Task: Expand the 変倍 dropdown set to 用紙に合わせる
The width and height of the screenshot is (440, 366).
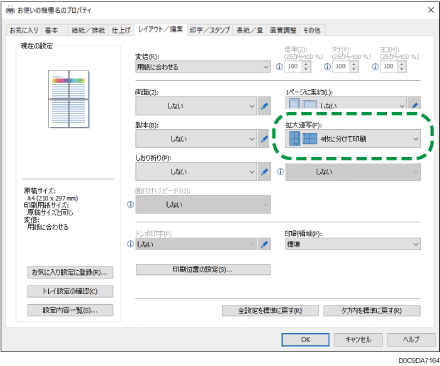Action: pyautogui.click(x=203, y=67)
